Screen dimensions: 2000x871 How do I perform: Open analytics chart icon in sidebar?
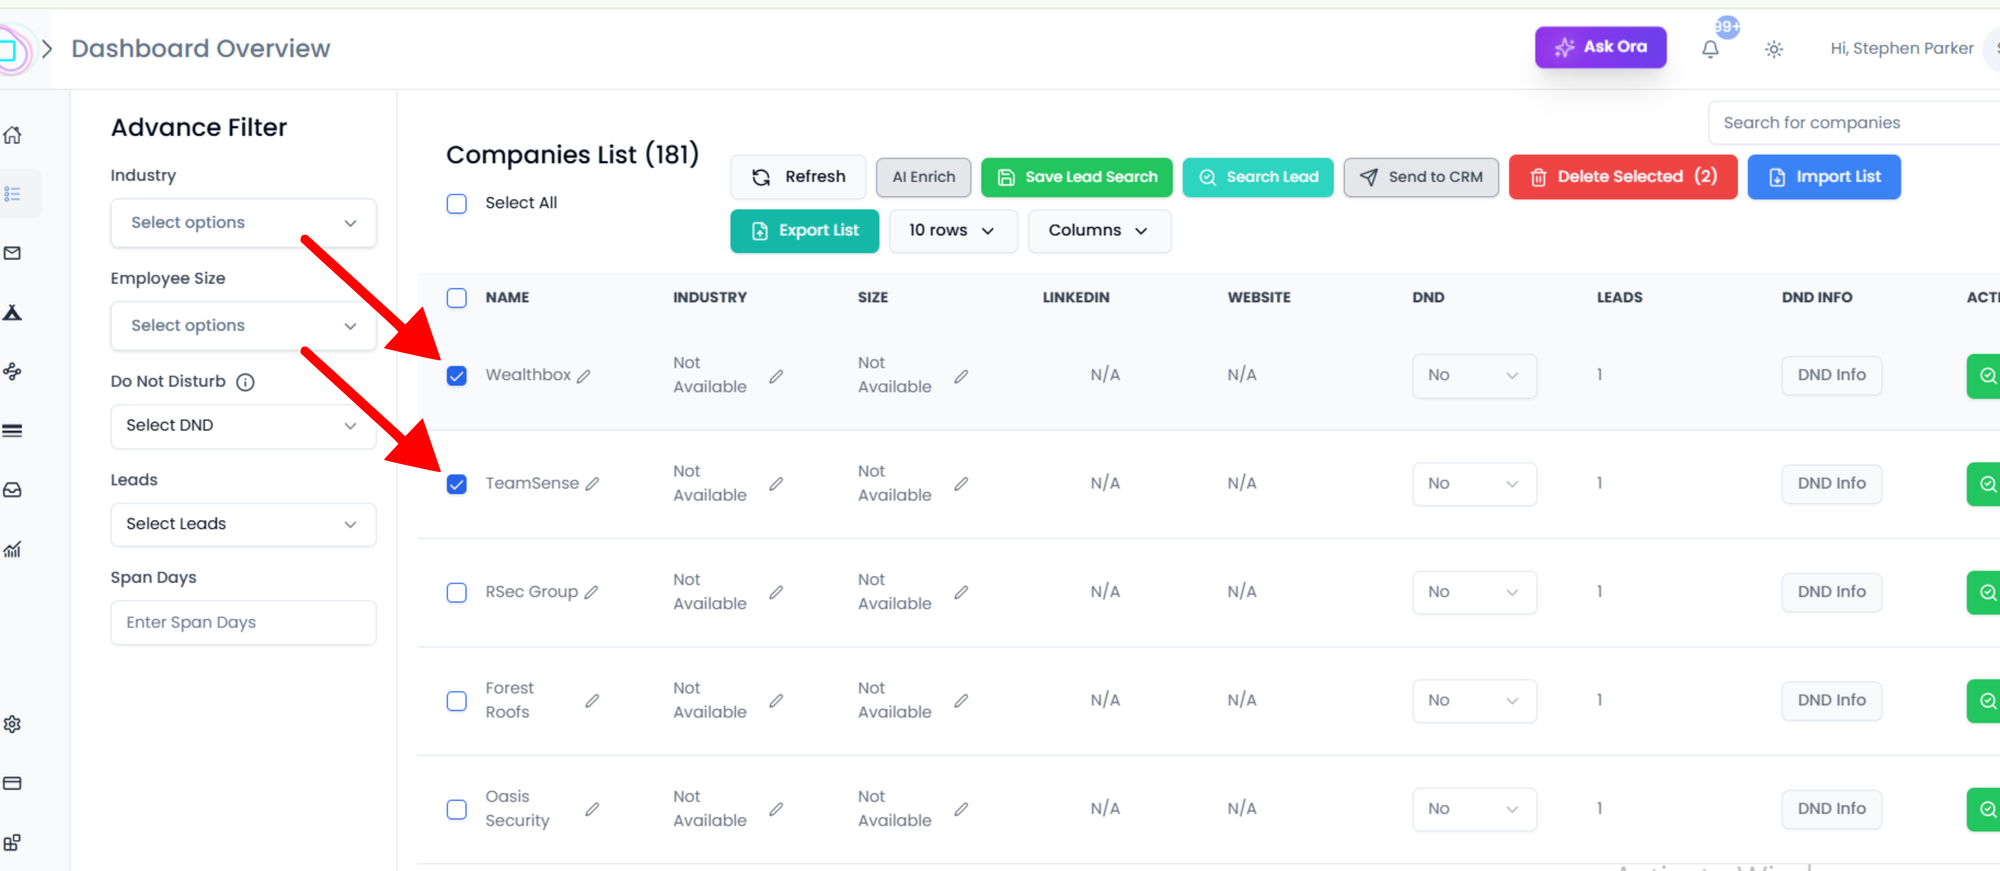(x=13, y=549)
